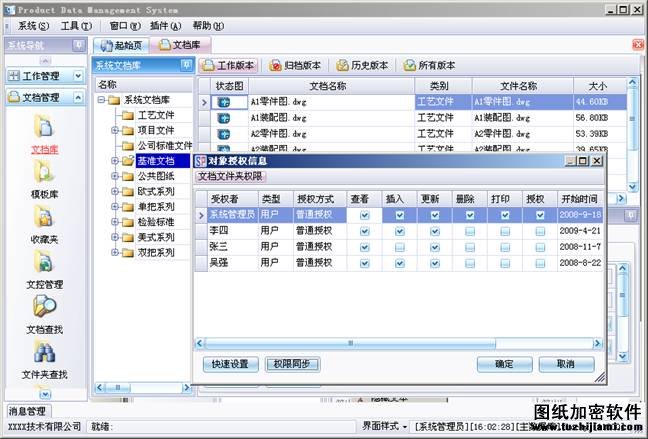
Task: Click the dialog's SP title icon
Action: pos(200,161)
